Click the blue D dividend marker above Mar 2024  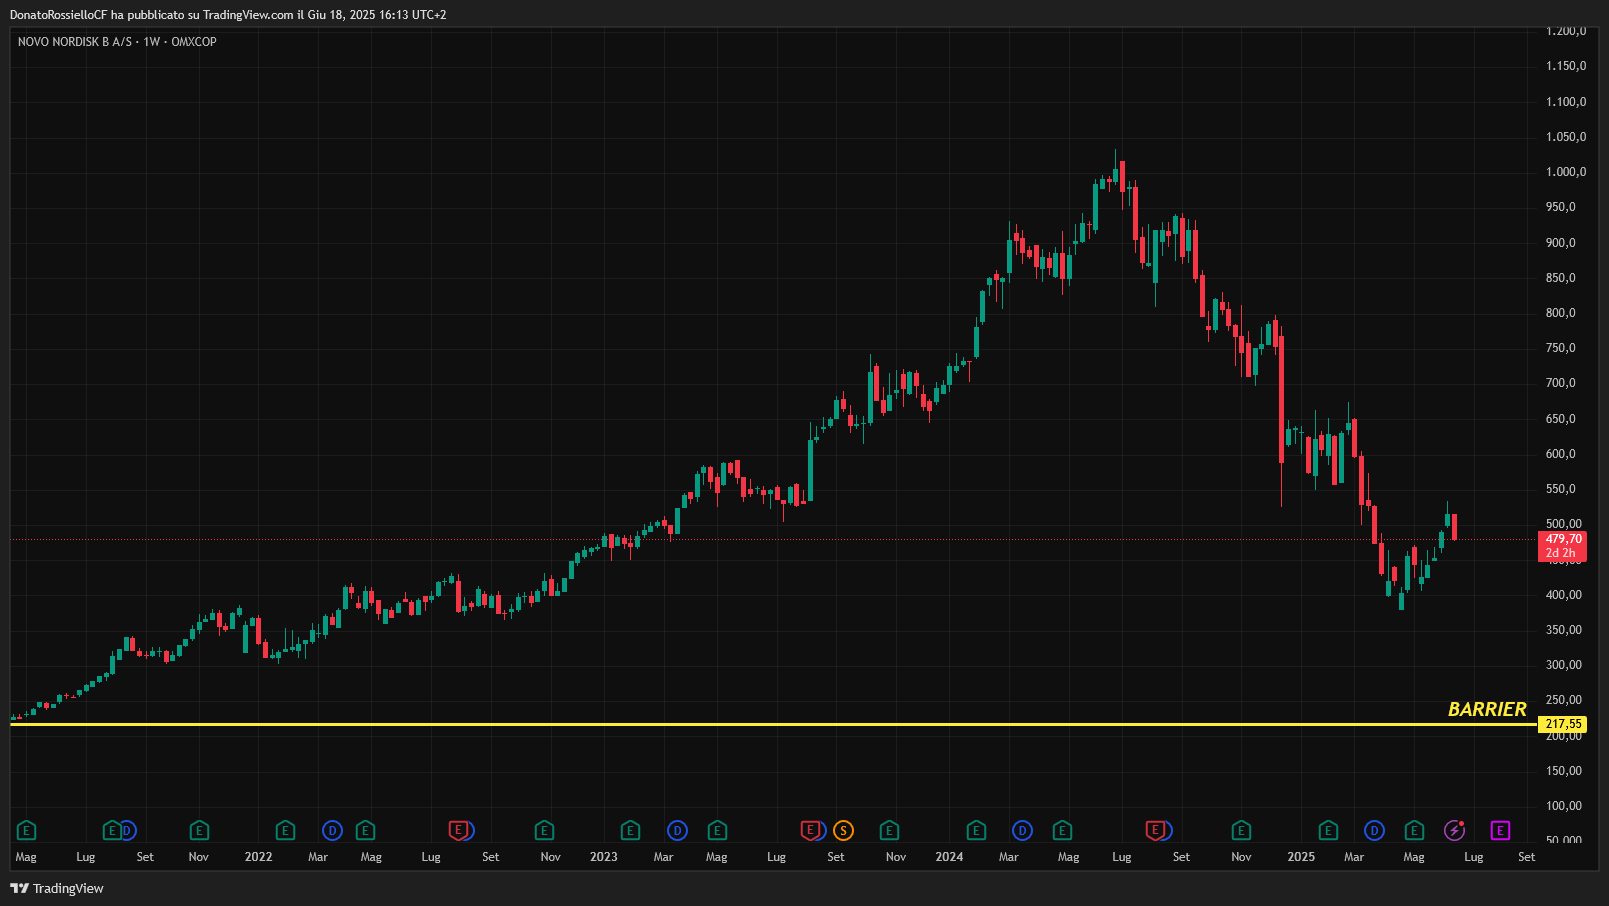pos(1022,830)
